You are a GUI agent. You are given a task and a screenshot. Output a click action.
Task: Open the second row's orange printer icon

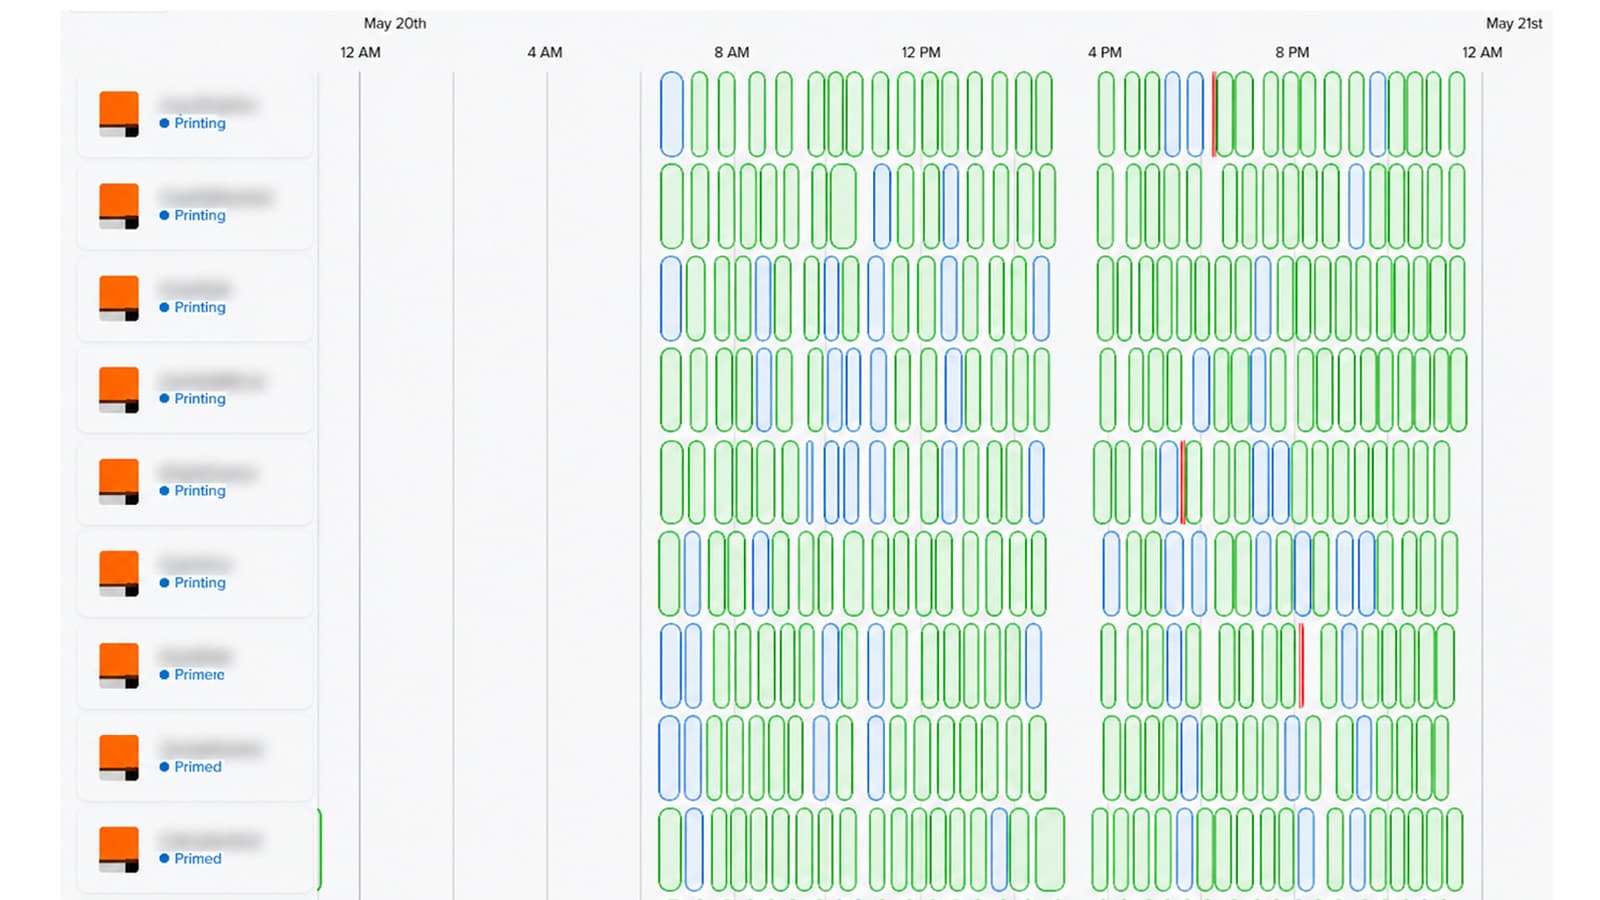[119, 205]
